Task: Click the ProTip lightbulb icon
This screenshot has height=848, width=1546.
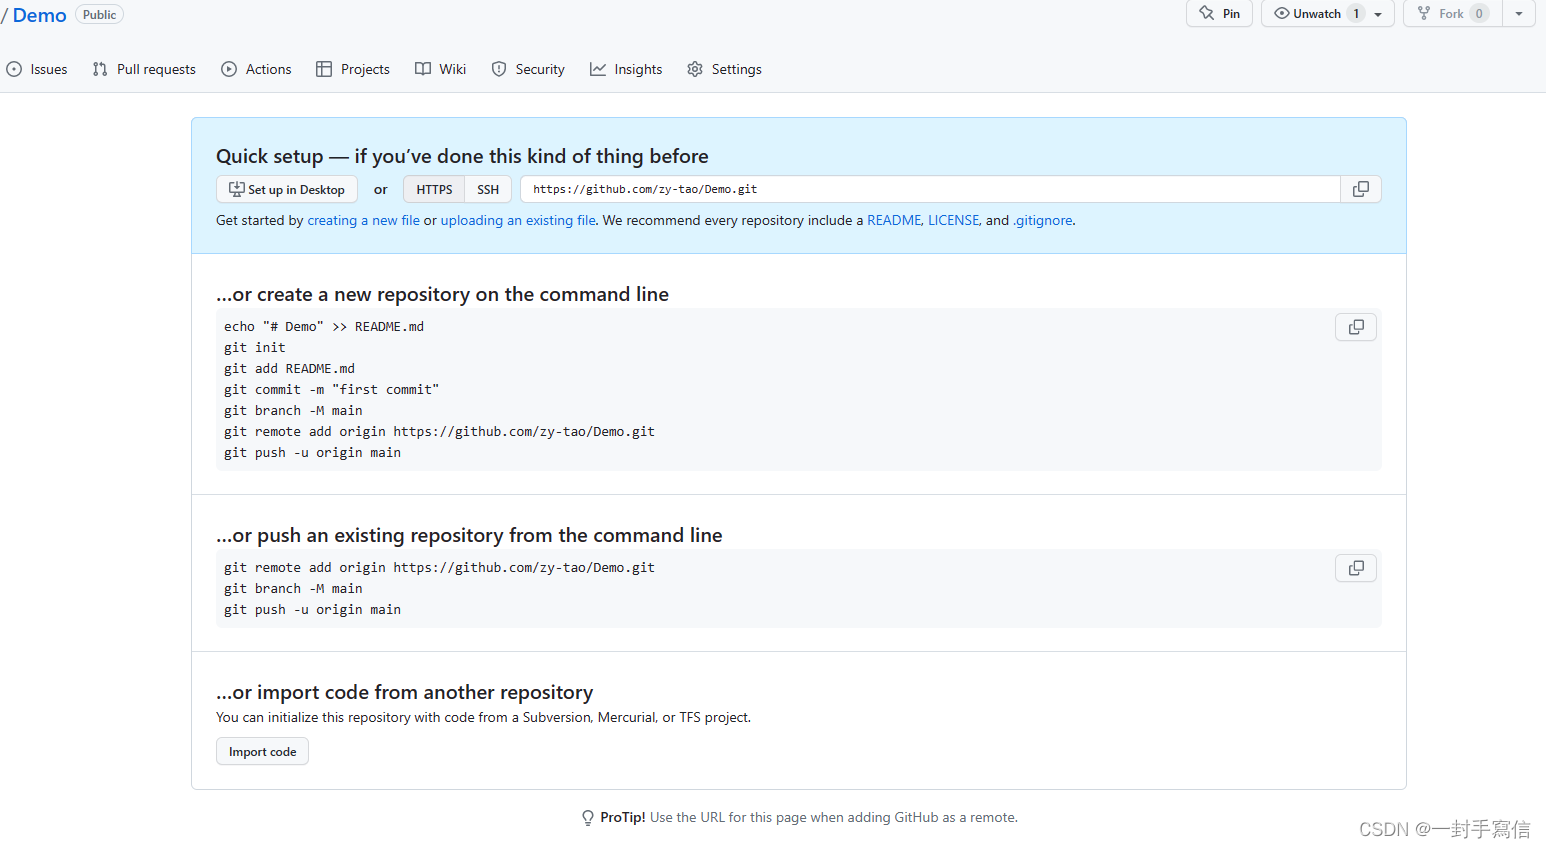Action: click(x=588, y=818)
